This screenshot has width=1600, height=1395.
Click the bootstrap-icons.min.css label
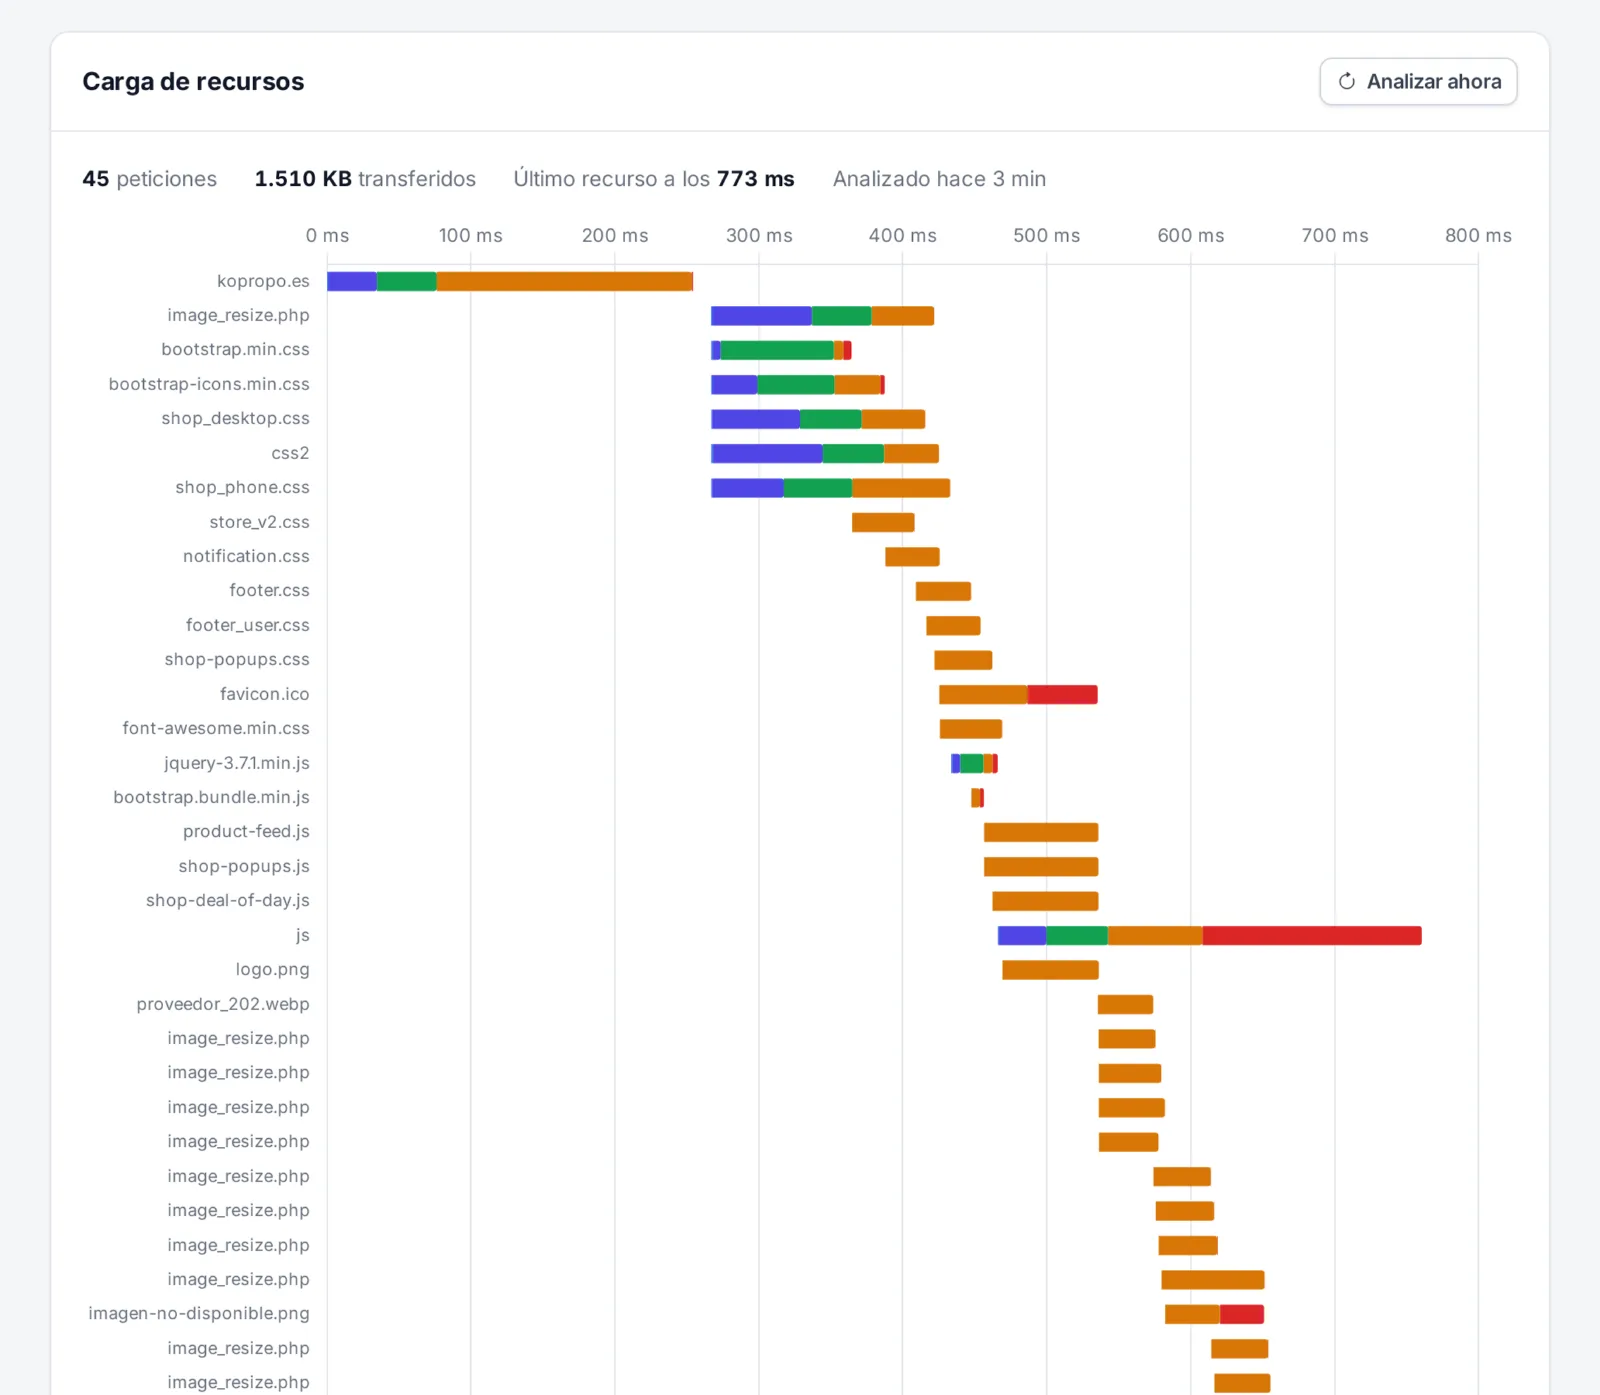click(209, 384)
